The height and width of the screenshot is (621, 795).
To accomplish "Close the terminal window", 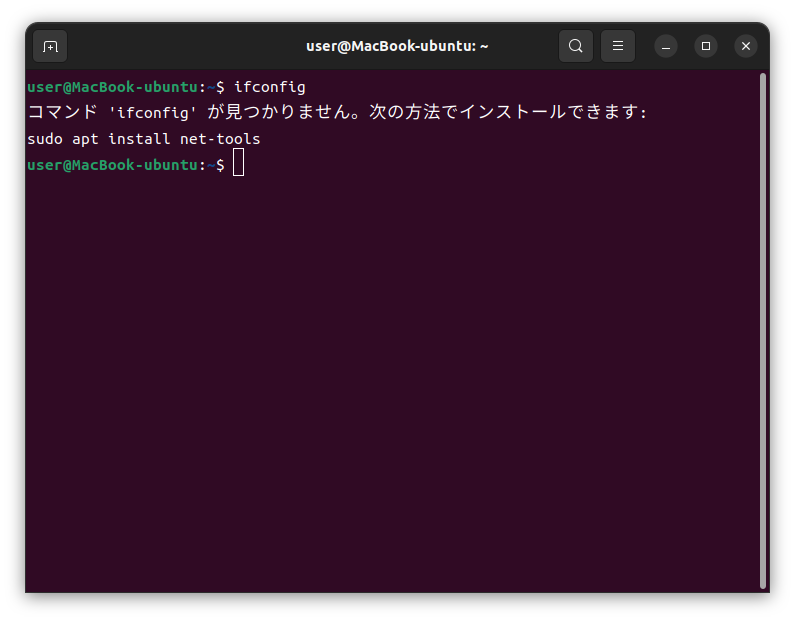I will pos(746,46).
